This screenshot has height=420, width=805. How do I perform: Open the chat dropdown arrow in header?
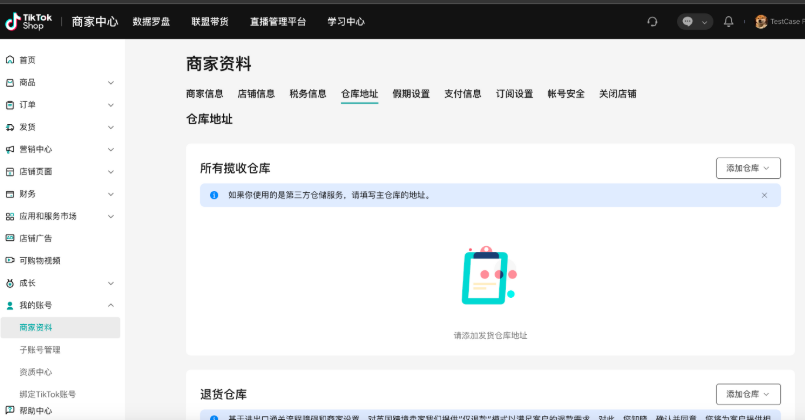(x=704, y=22)
